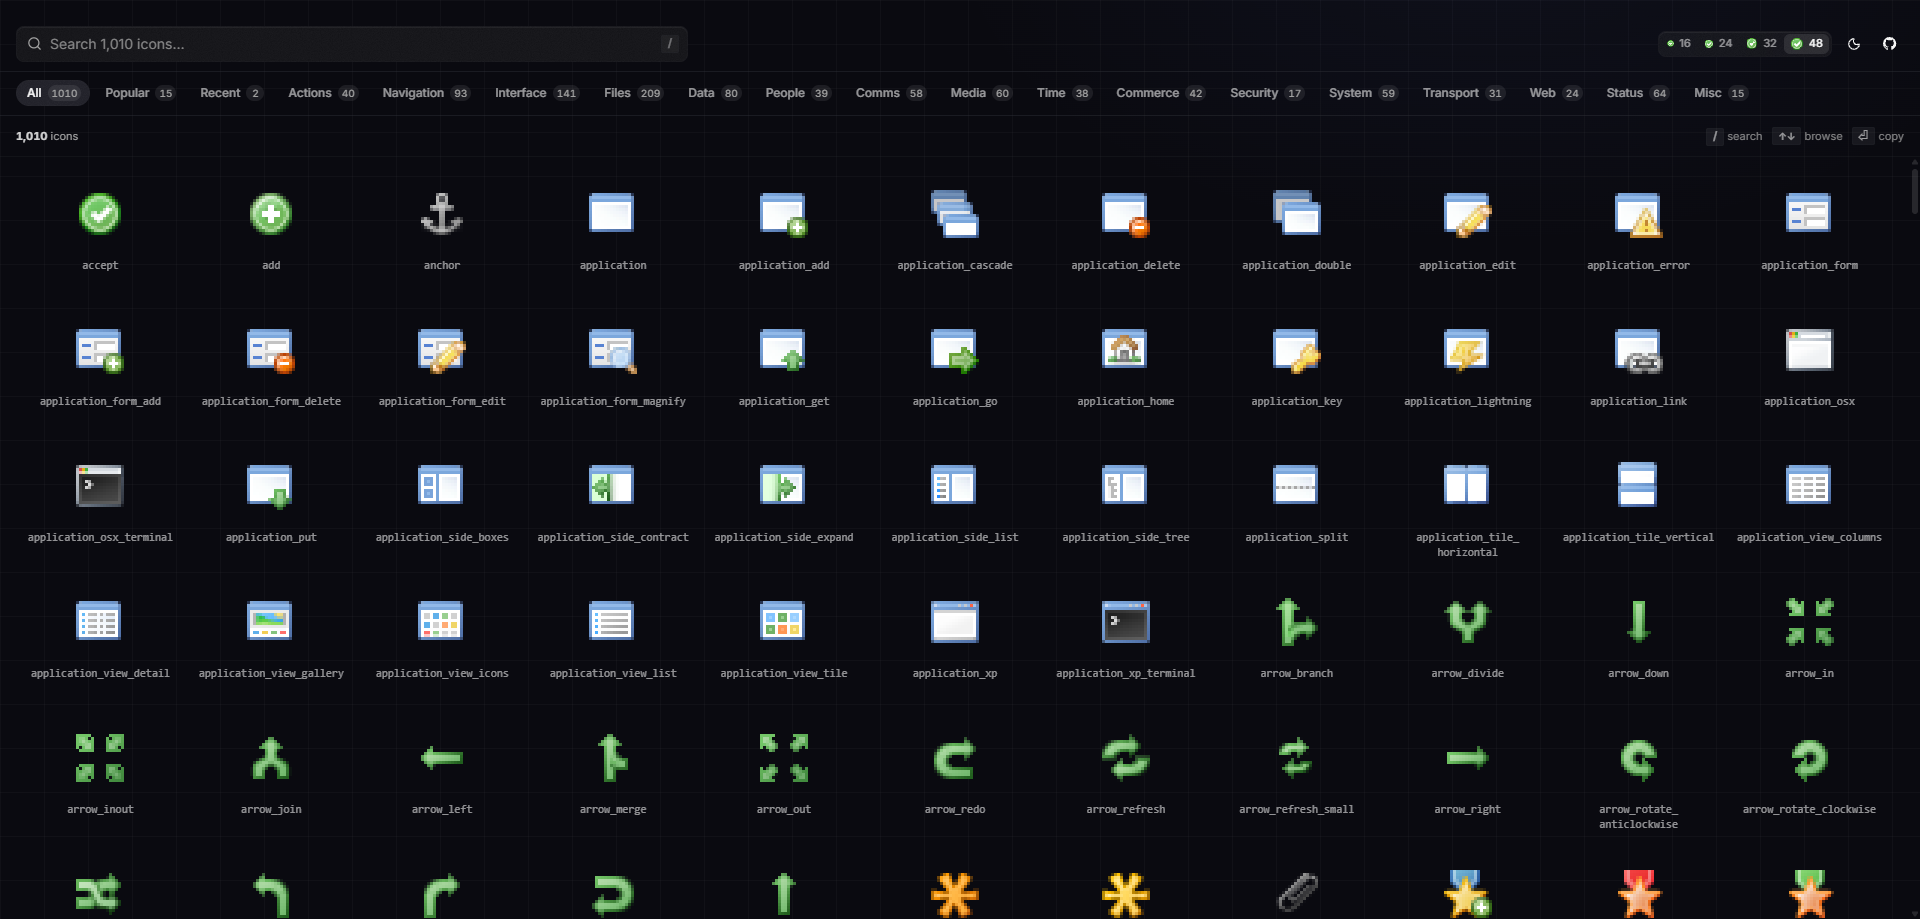Set icon size to 16
The height and width of the screenshot is (919, 1920).
(1679, 44)
